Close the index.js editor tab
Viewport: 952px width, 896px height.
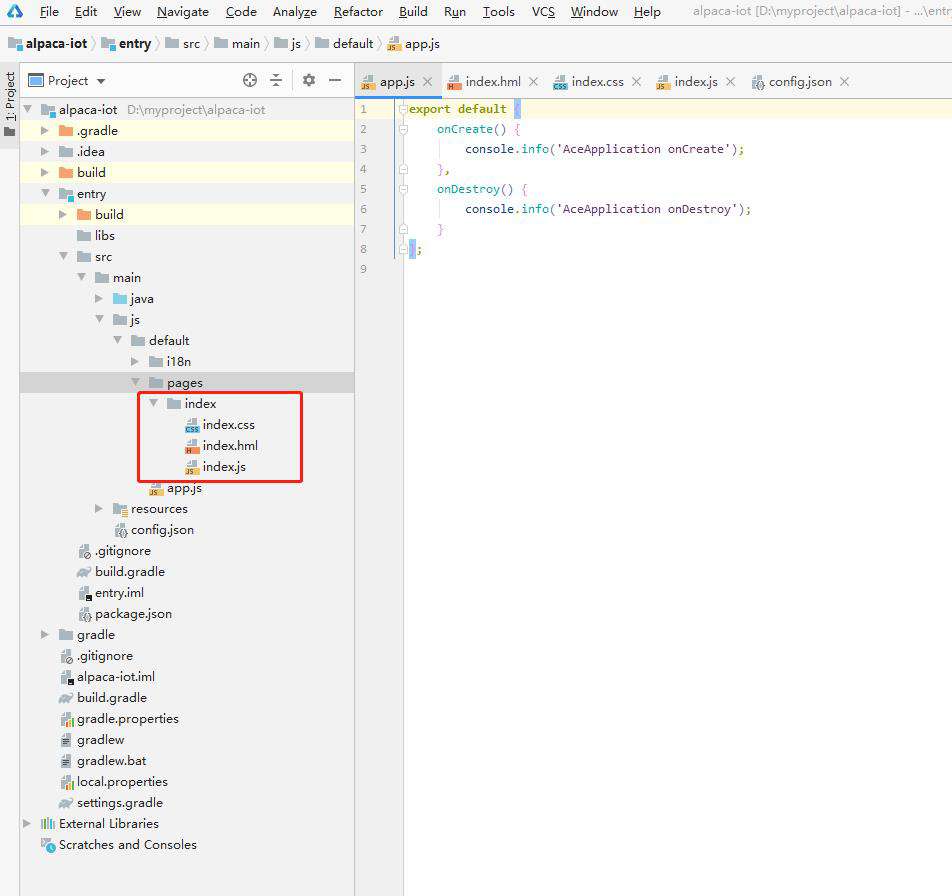point(730,81)
